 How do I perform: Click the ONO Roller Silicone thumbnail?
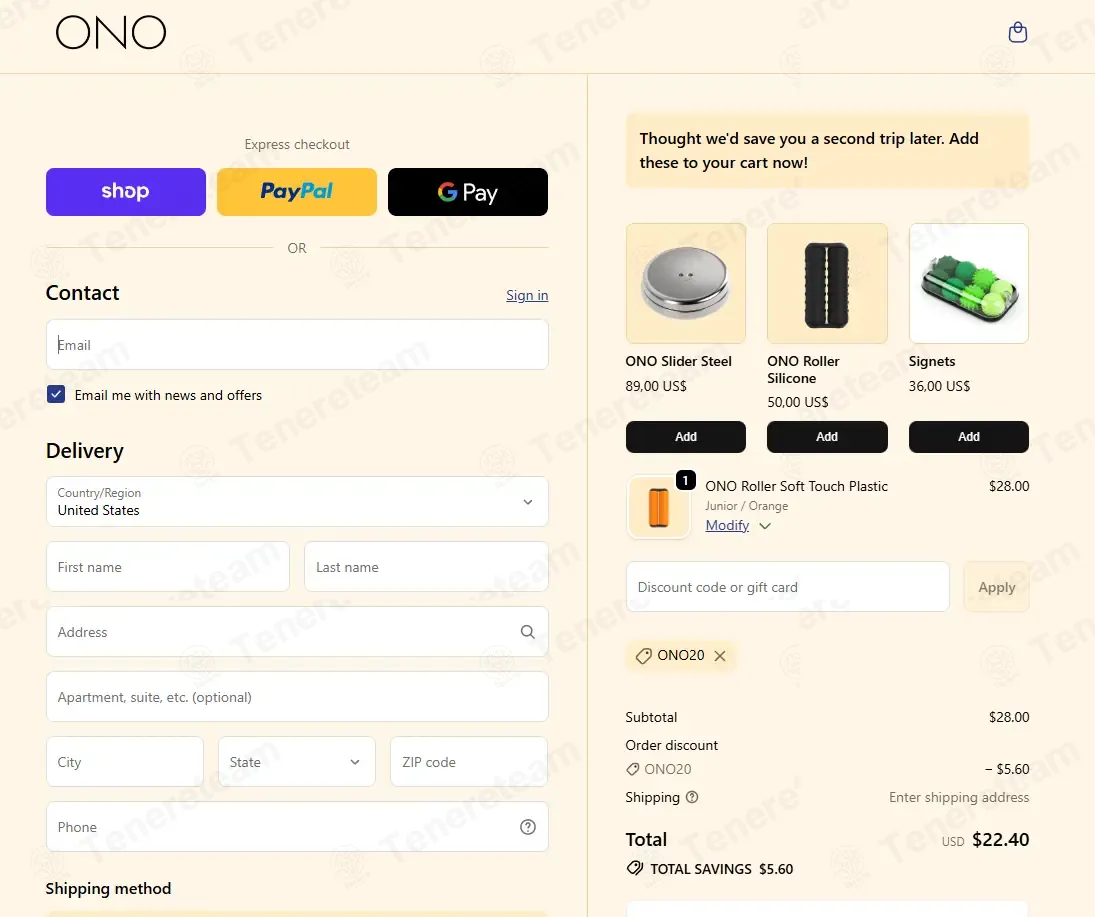coord(827,284)
